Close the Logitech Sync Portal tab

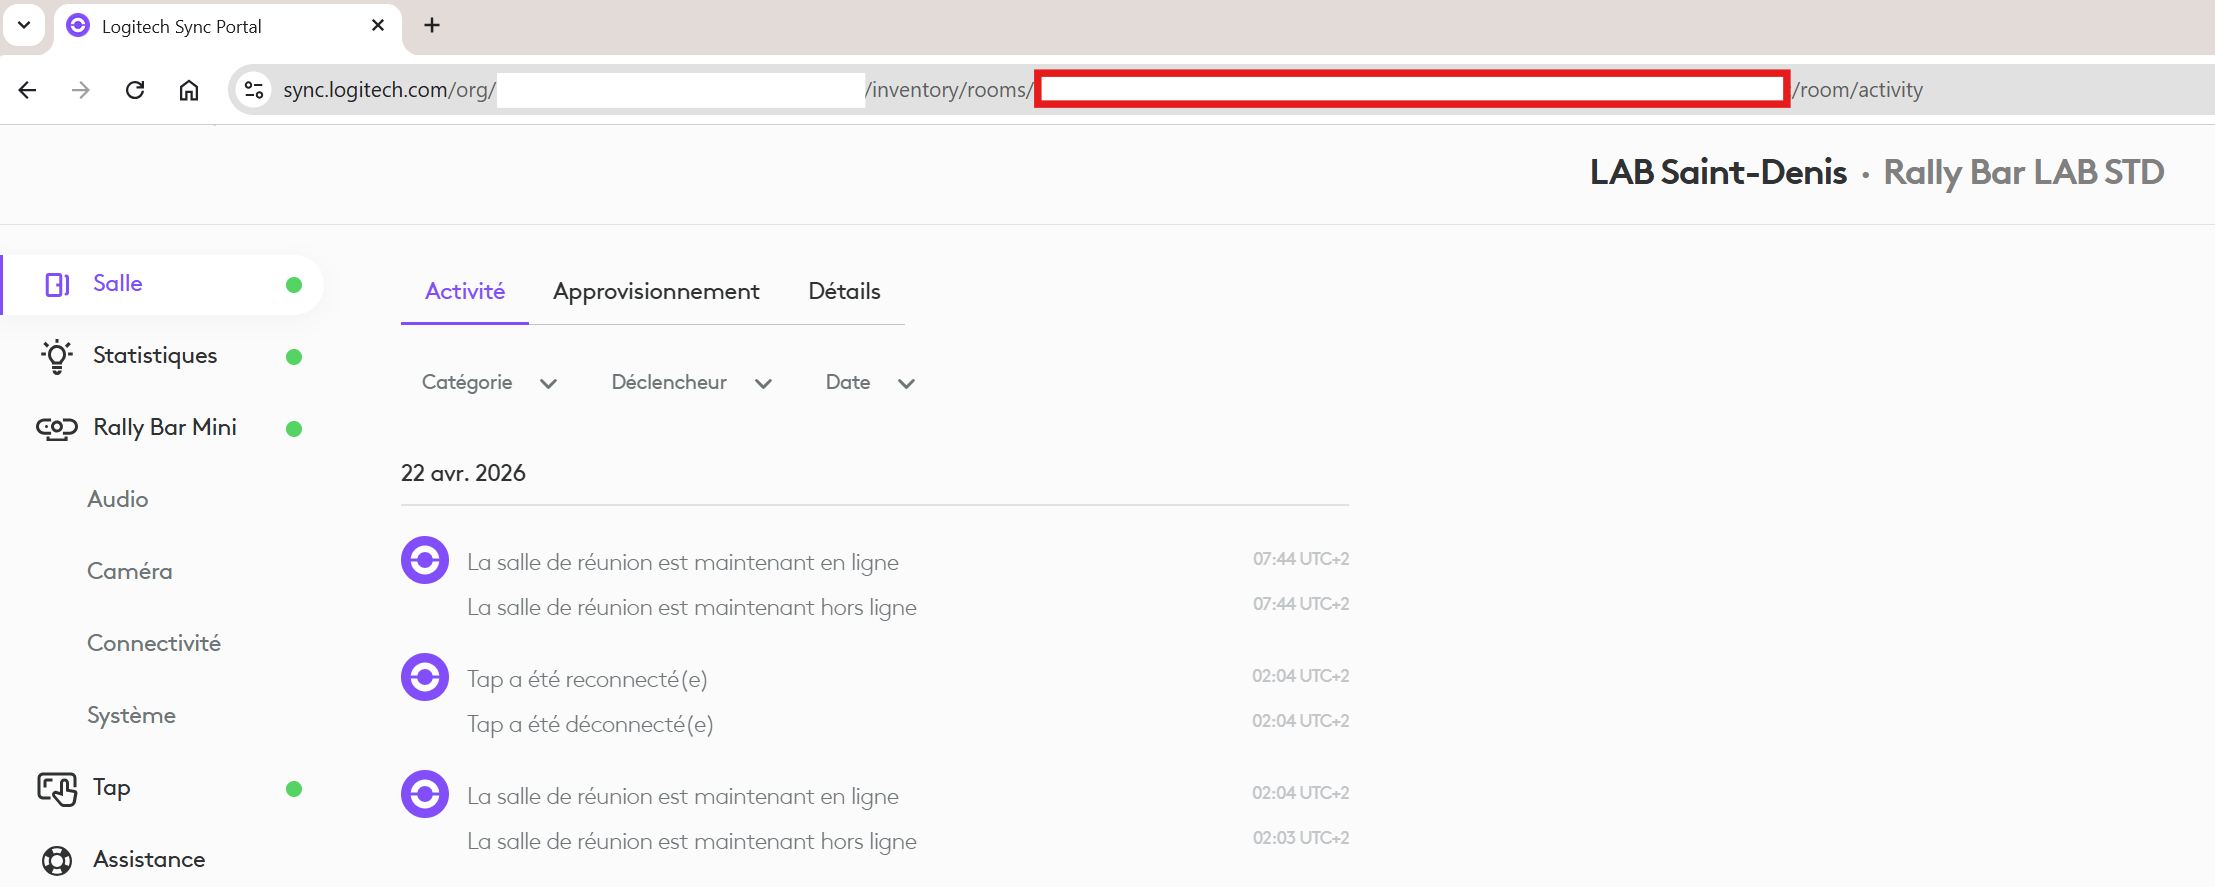[x=378, y=26]
